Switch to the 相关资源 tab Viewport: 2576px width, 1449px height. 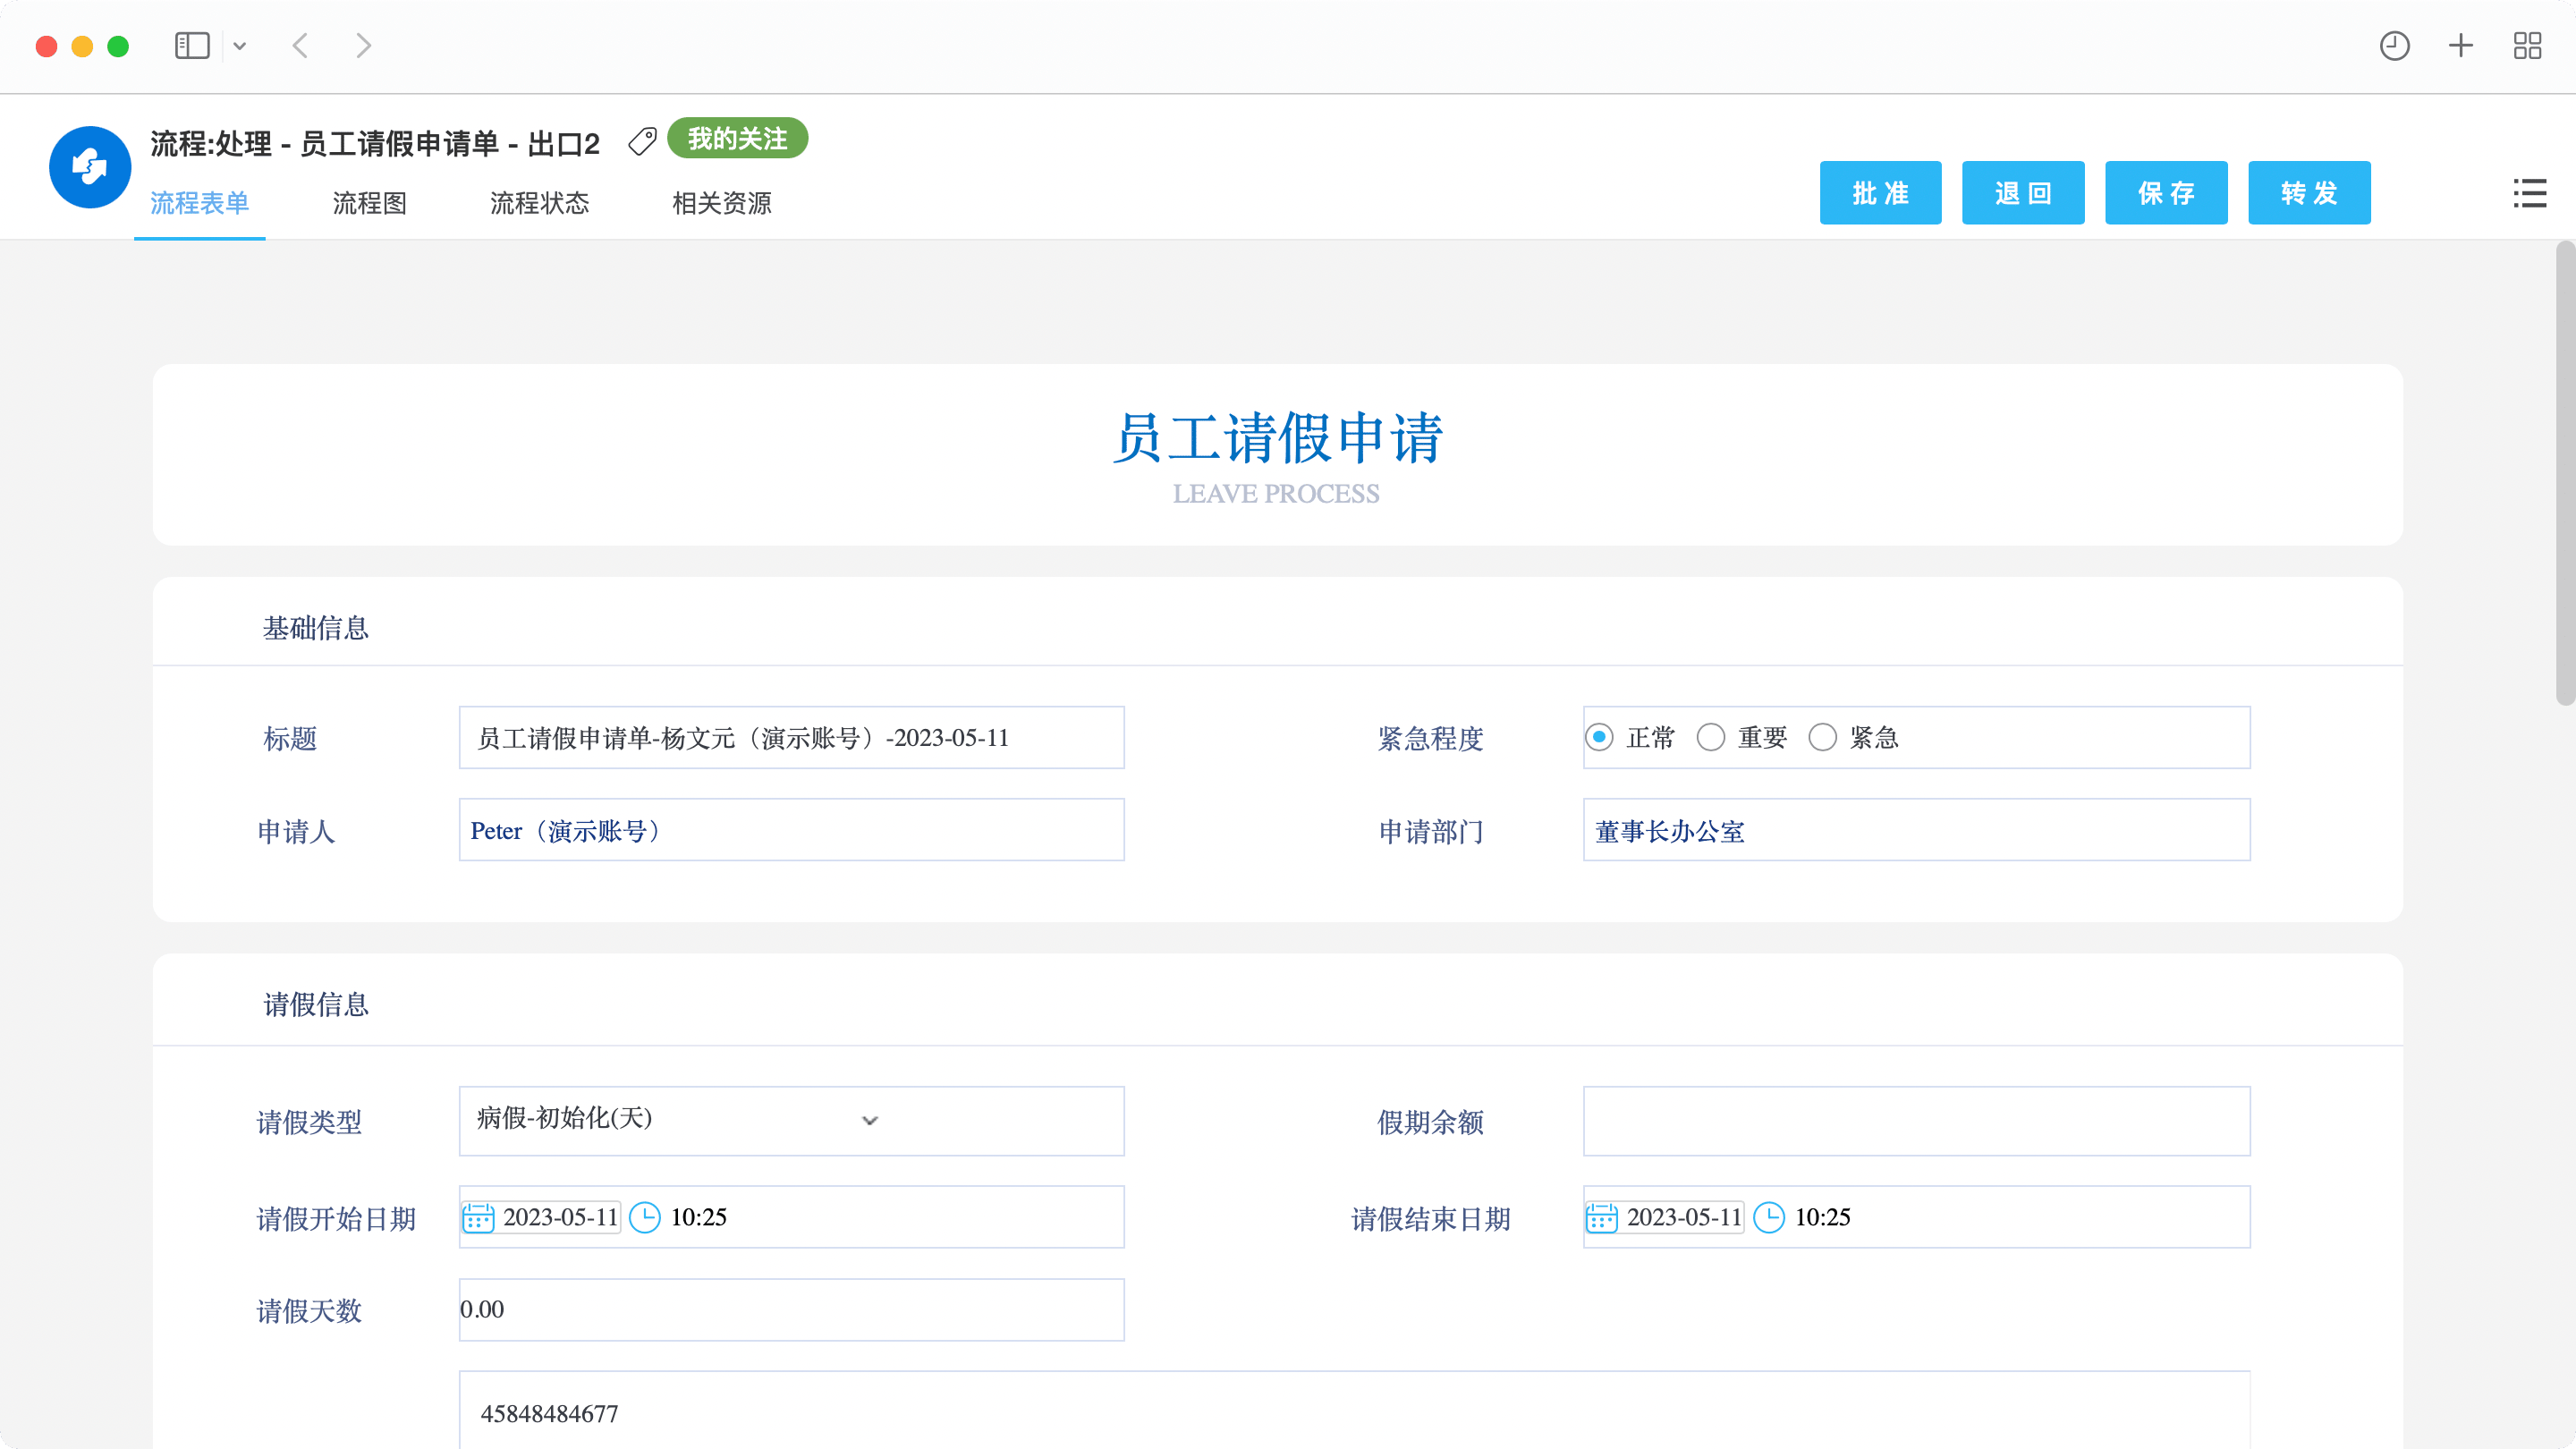pos(722,203)
